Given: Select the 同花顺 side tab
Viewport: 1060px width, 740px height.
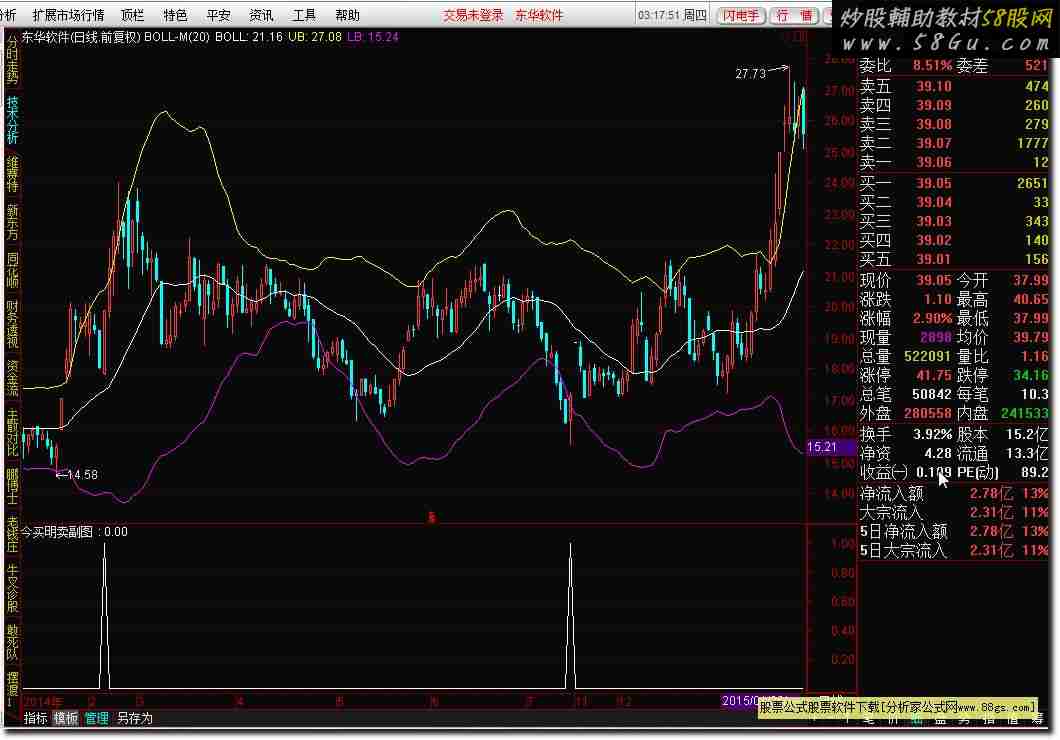Looking at the screenshot, I should tap(12, 269).
